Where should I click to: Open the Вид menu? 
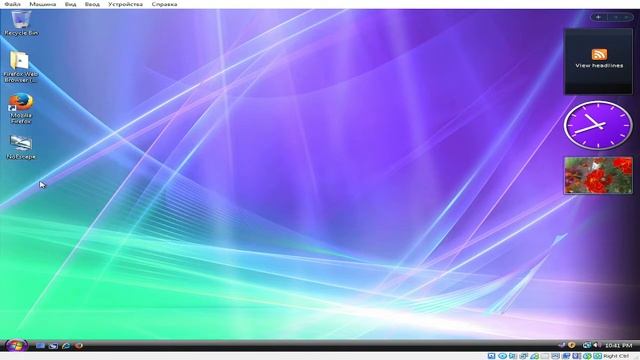pyautogui.click(x=71, y=4)
